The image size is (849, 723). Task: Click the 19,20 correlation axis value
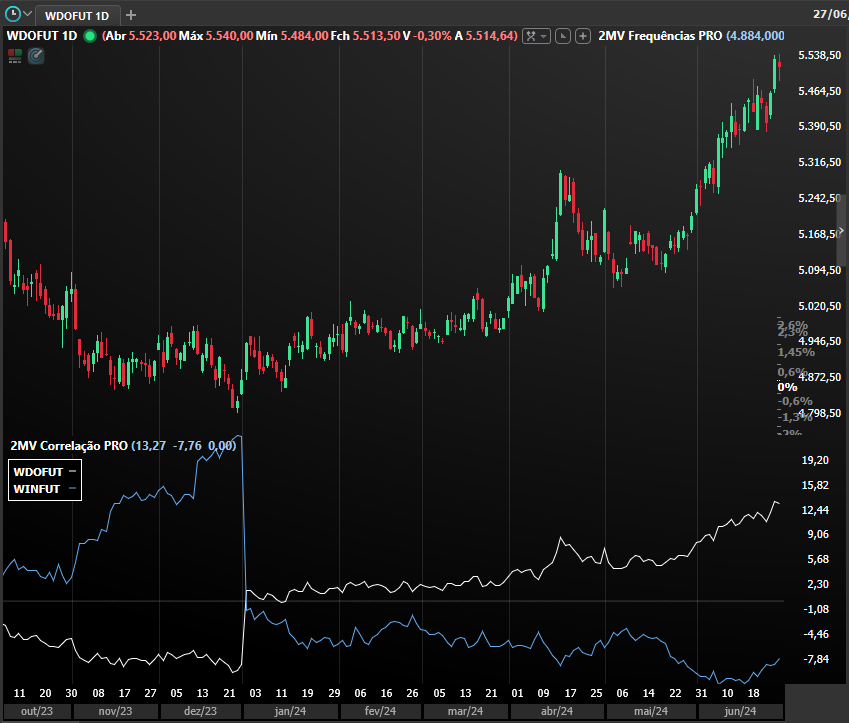click(815, 460)
